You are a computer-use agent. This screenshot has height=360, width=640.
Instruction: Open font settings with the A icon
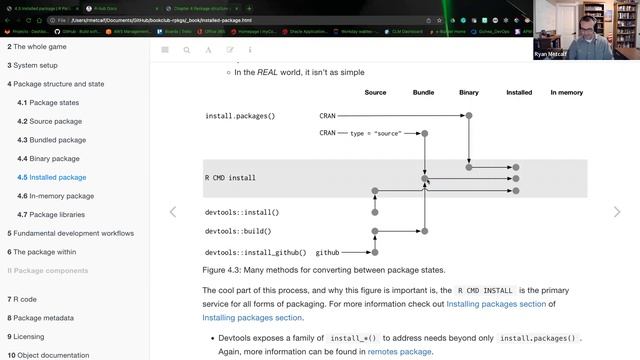[208, 50]
